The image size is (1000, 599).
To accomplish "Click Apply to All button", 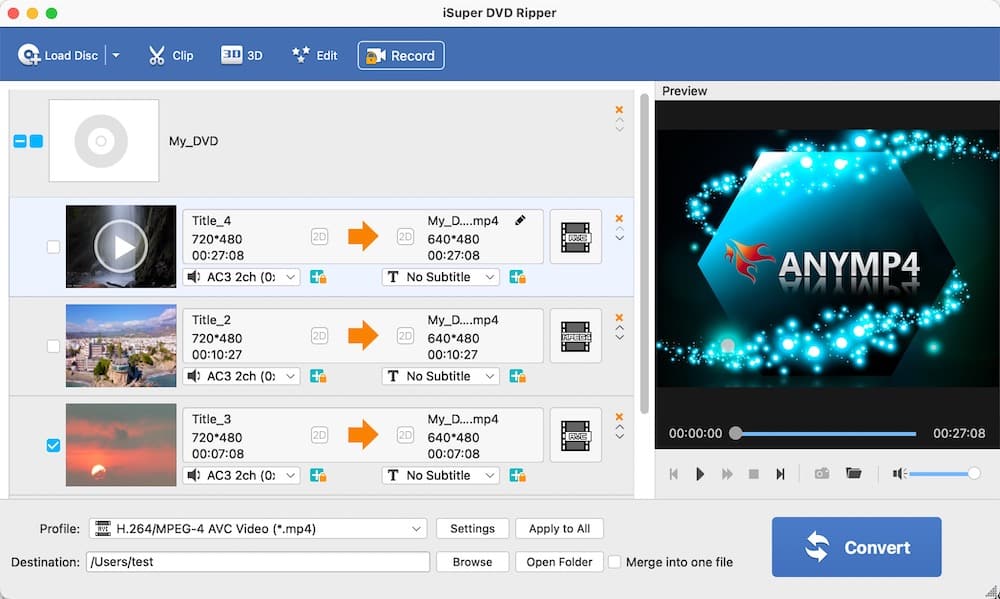I will [x=559, y=528].
